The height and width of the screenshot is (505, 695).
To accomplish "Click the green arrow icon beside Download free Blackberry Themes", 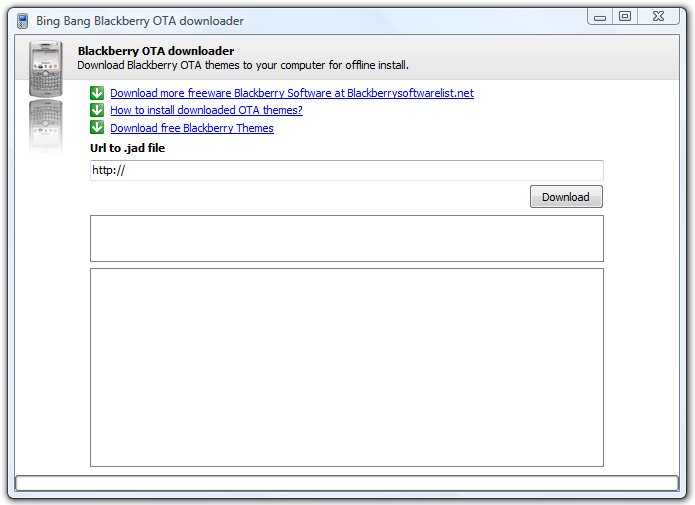I will pos(97,127).
